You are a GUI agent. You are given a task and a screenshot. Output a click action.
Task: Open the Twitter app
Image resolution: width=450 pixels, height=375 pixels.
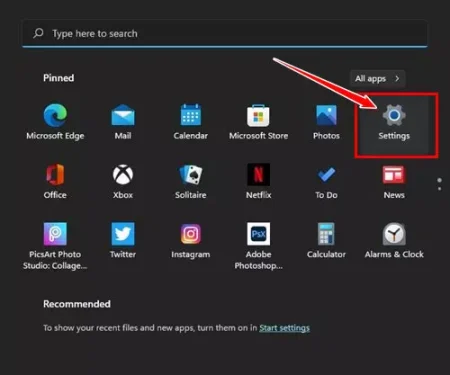coord(123,241)
